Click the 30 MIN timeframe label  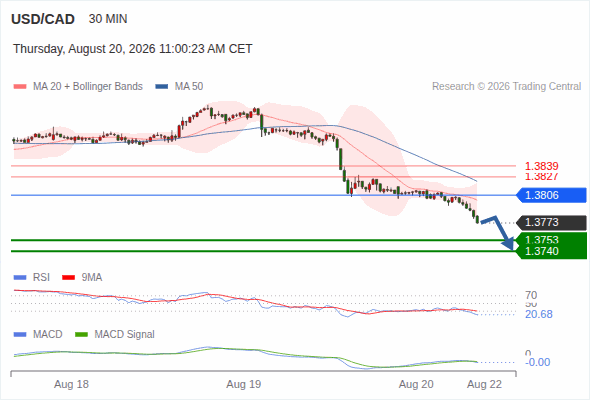pos(108,19)
